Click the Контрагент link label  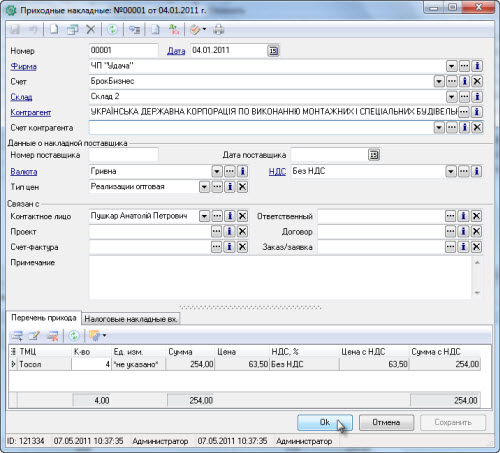[x=31, y=112]
